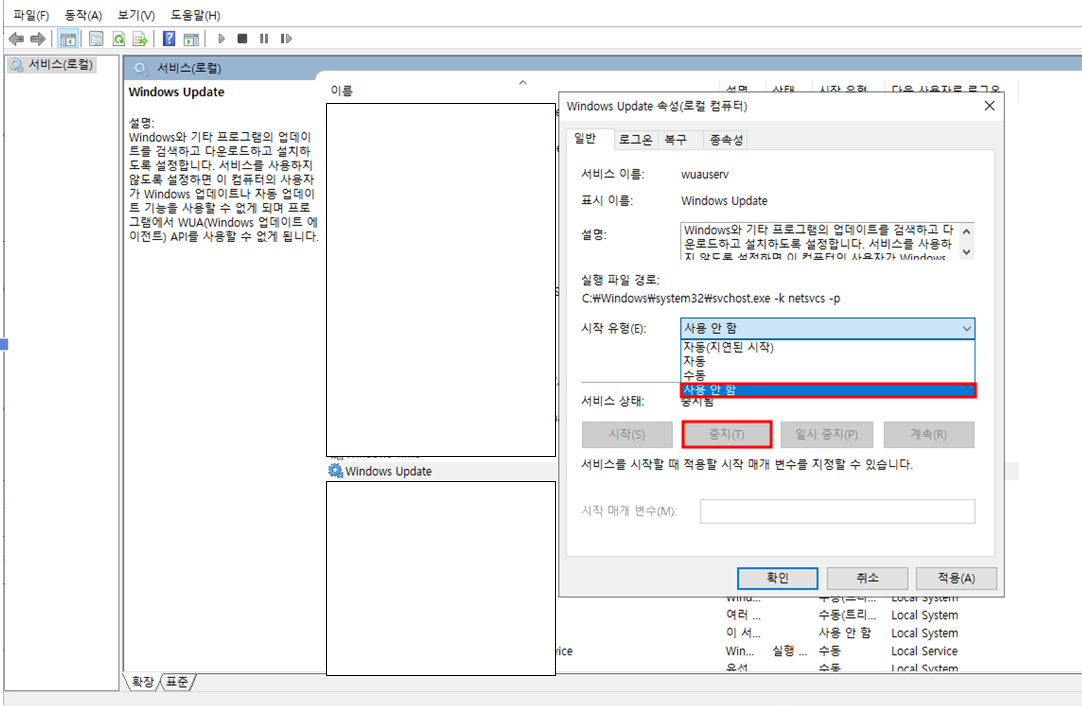The height and width of the screenshot is (706, 1082).
Task: Open the 도움말(H) menu
Action: point(195,14)
